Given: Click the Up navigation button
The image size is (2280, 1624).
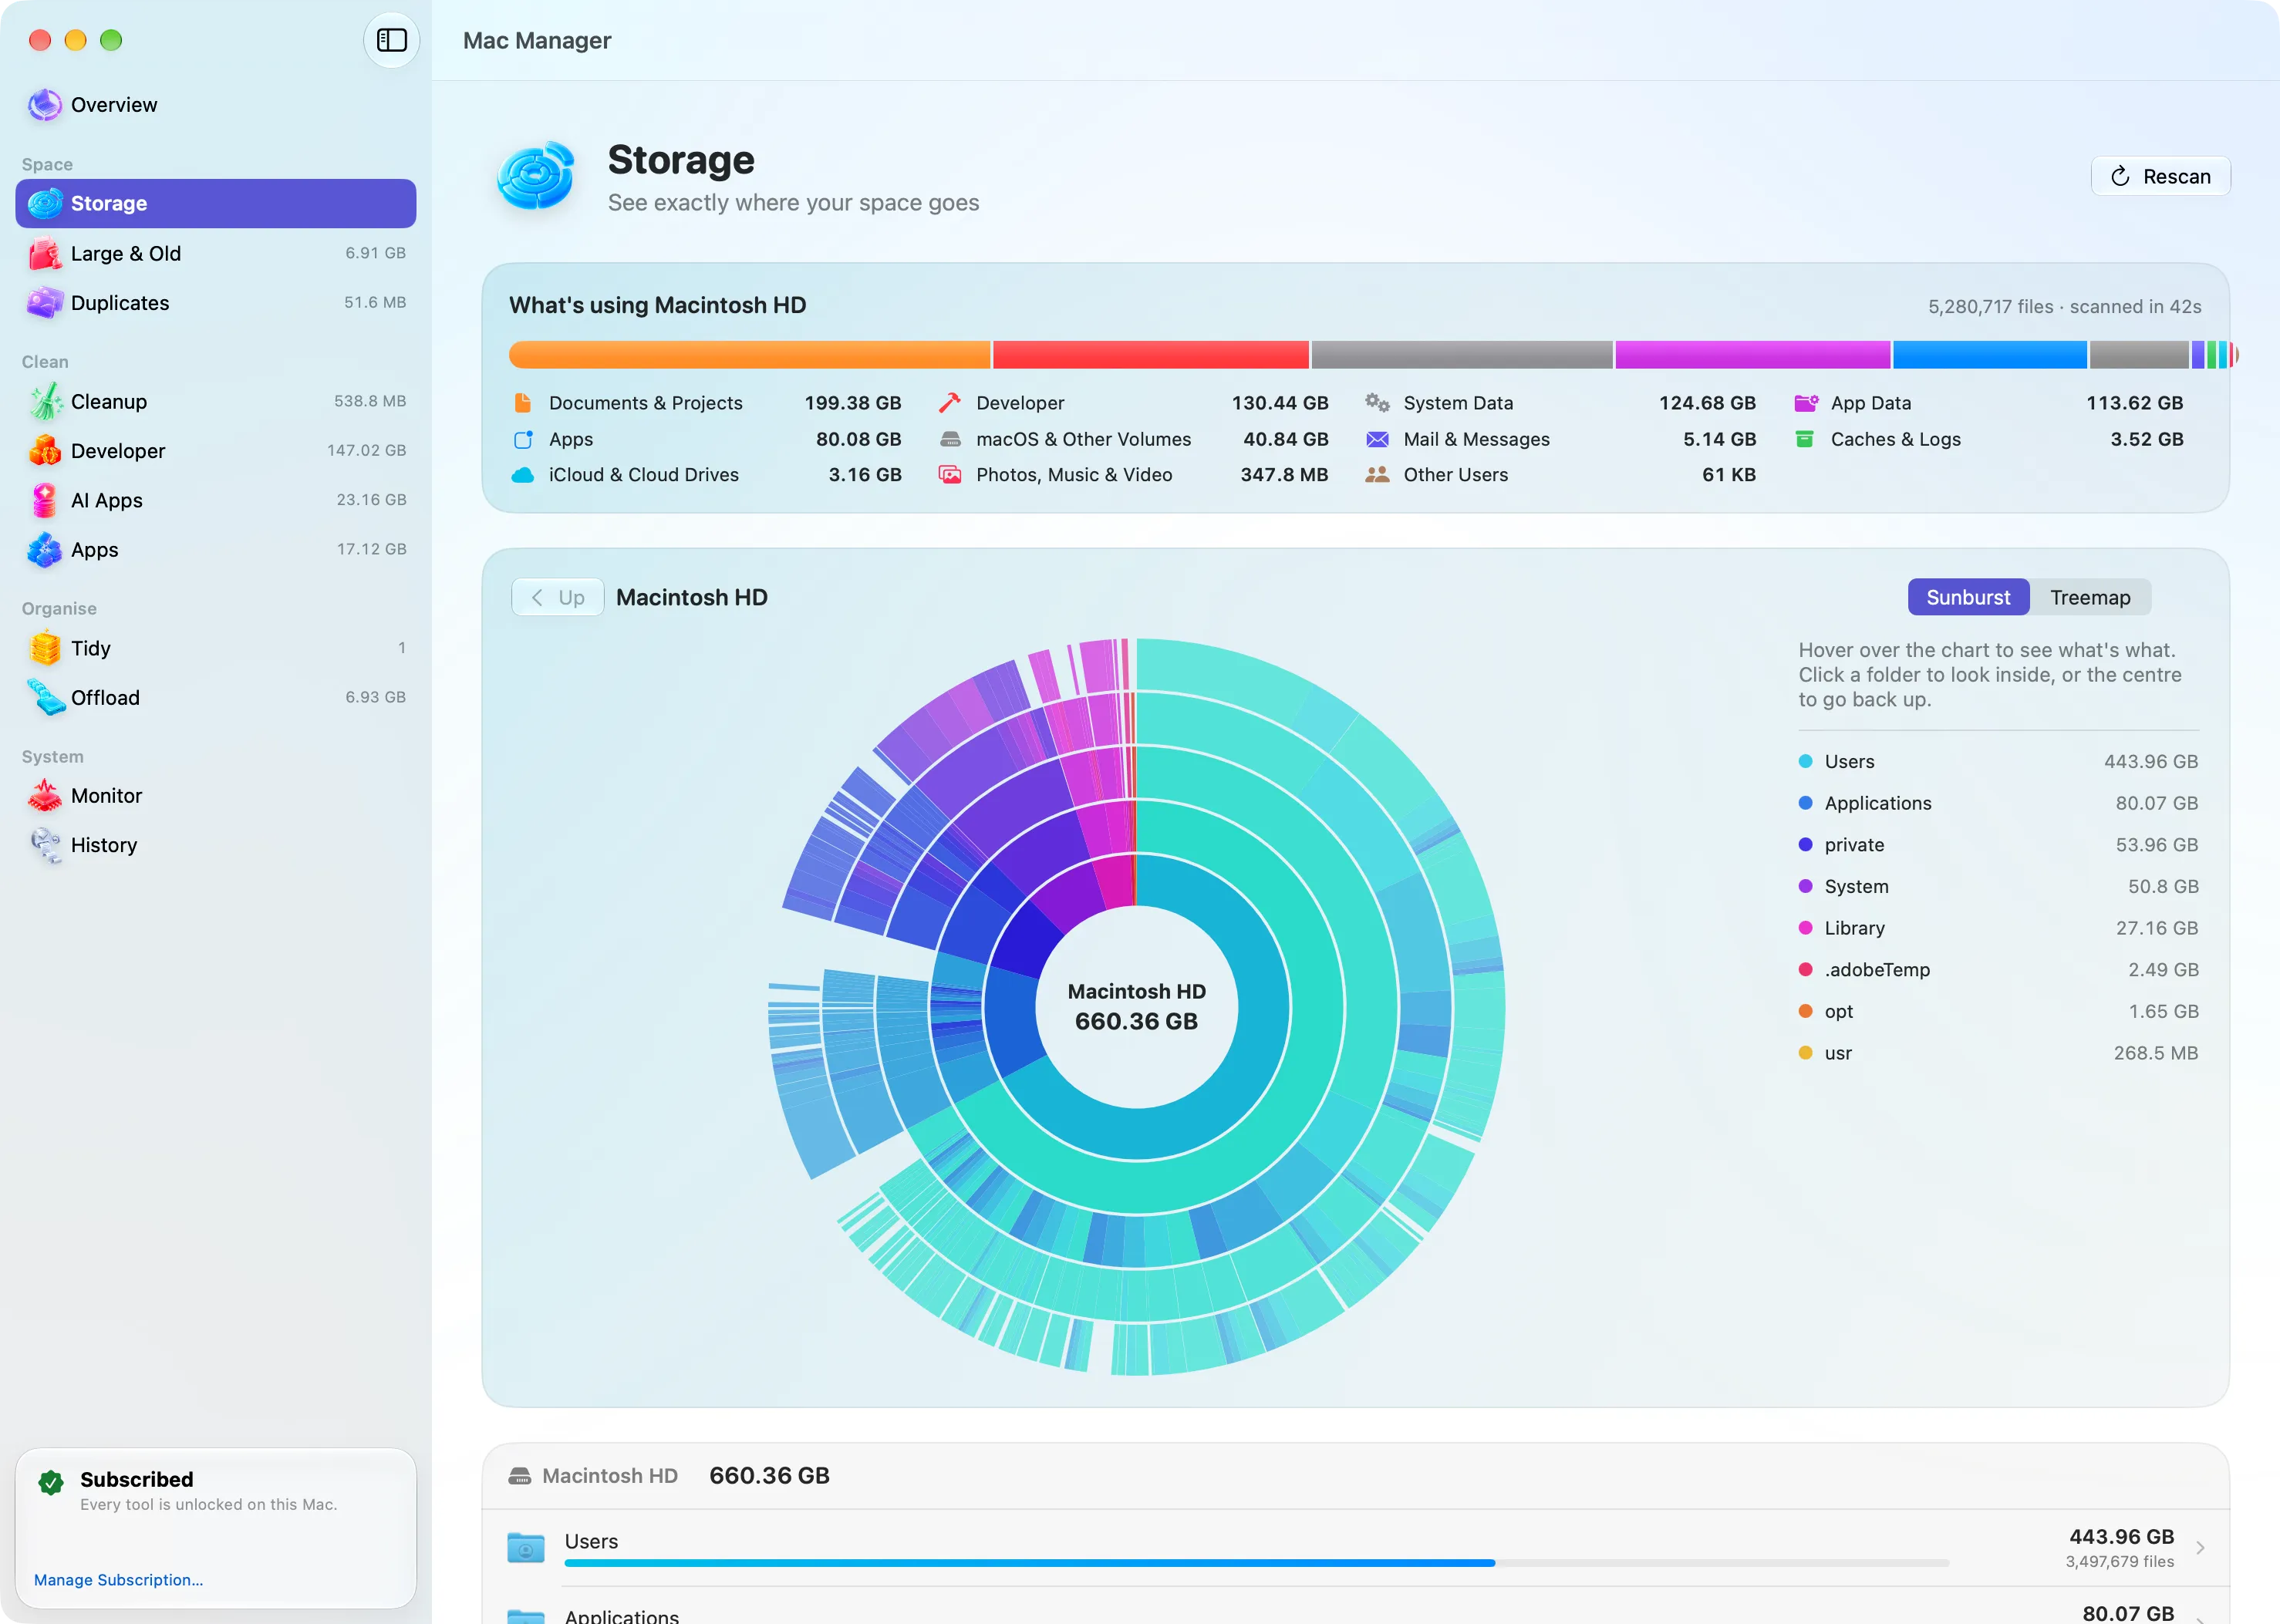Looking at the screenshot, I should coord(557,597).
